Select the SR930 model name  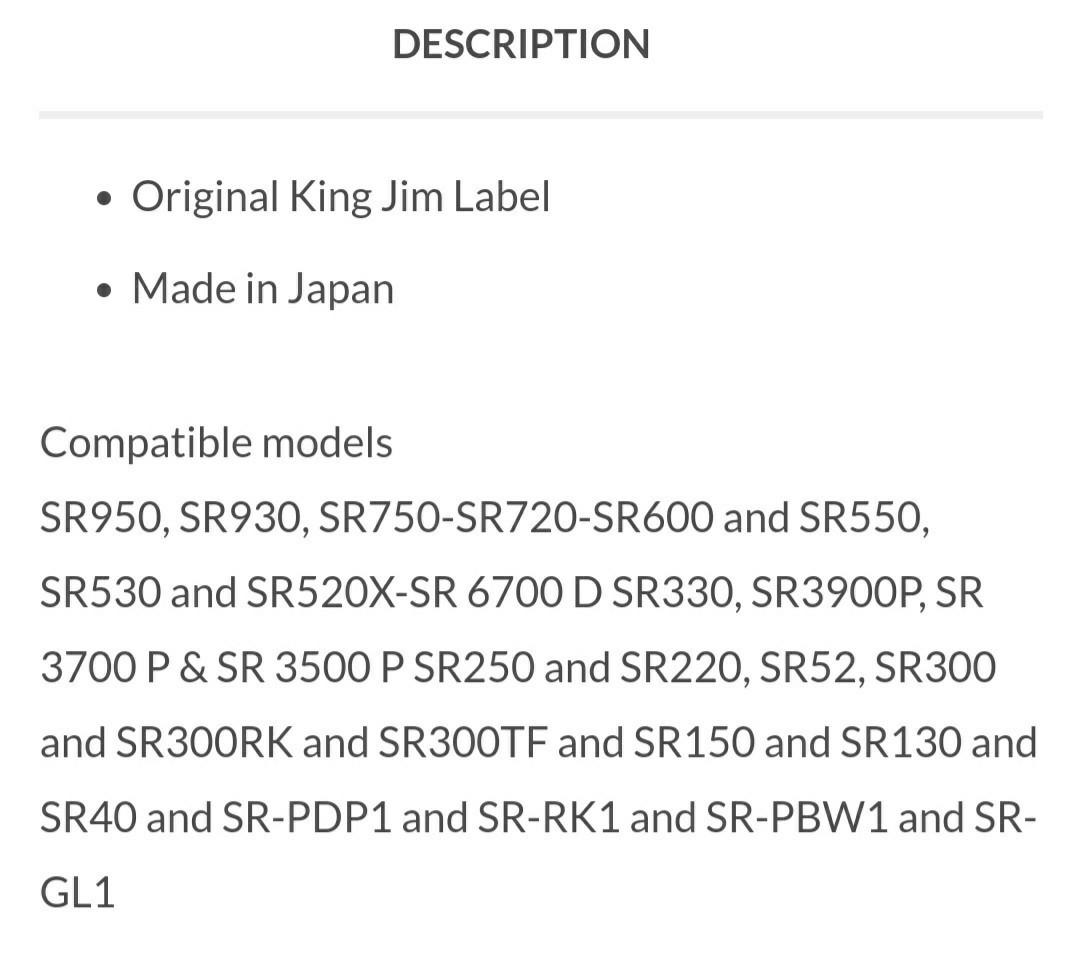pyautogui.click(x=239, y=518)
